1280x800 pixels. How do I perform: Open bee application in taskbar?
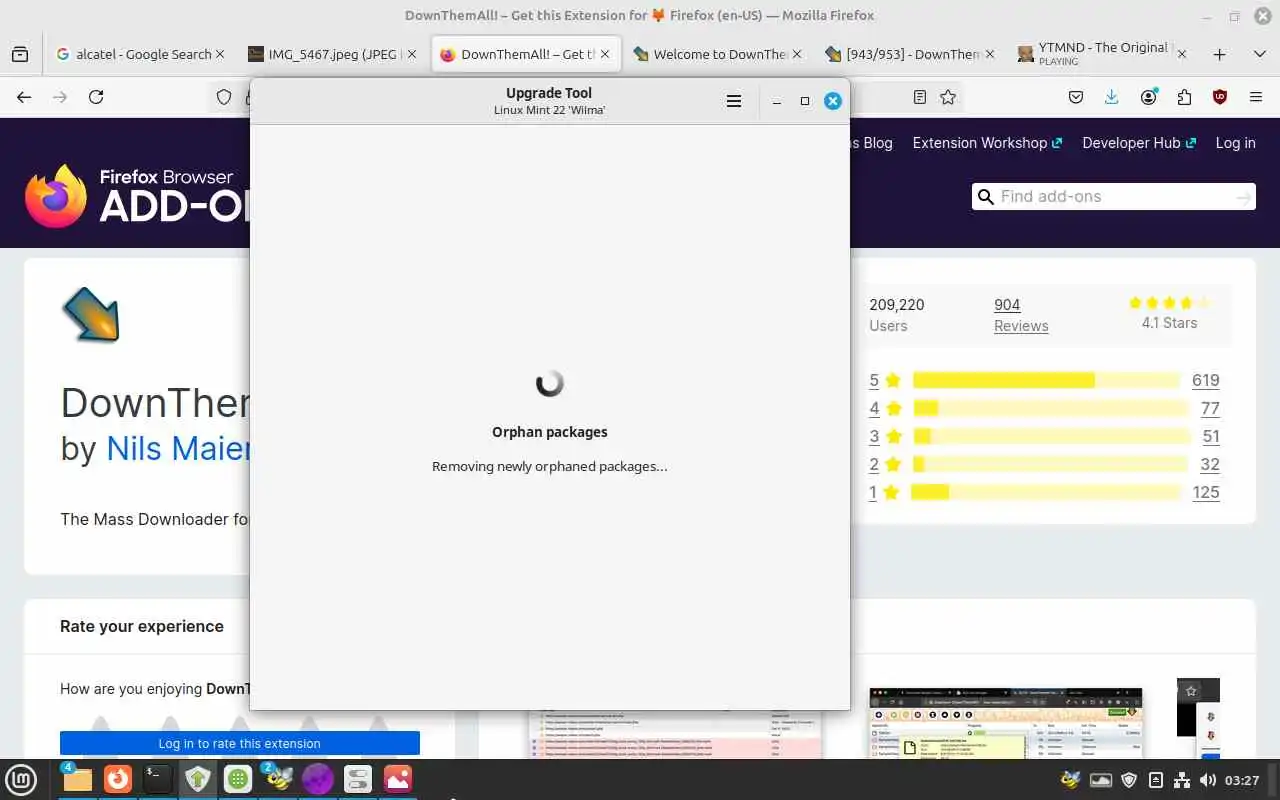[x=277, y=779]
